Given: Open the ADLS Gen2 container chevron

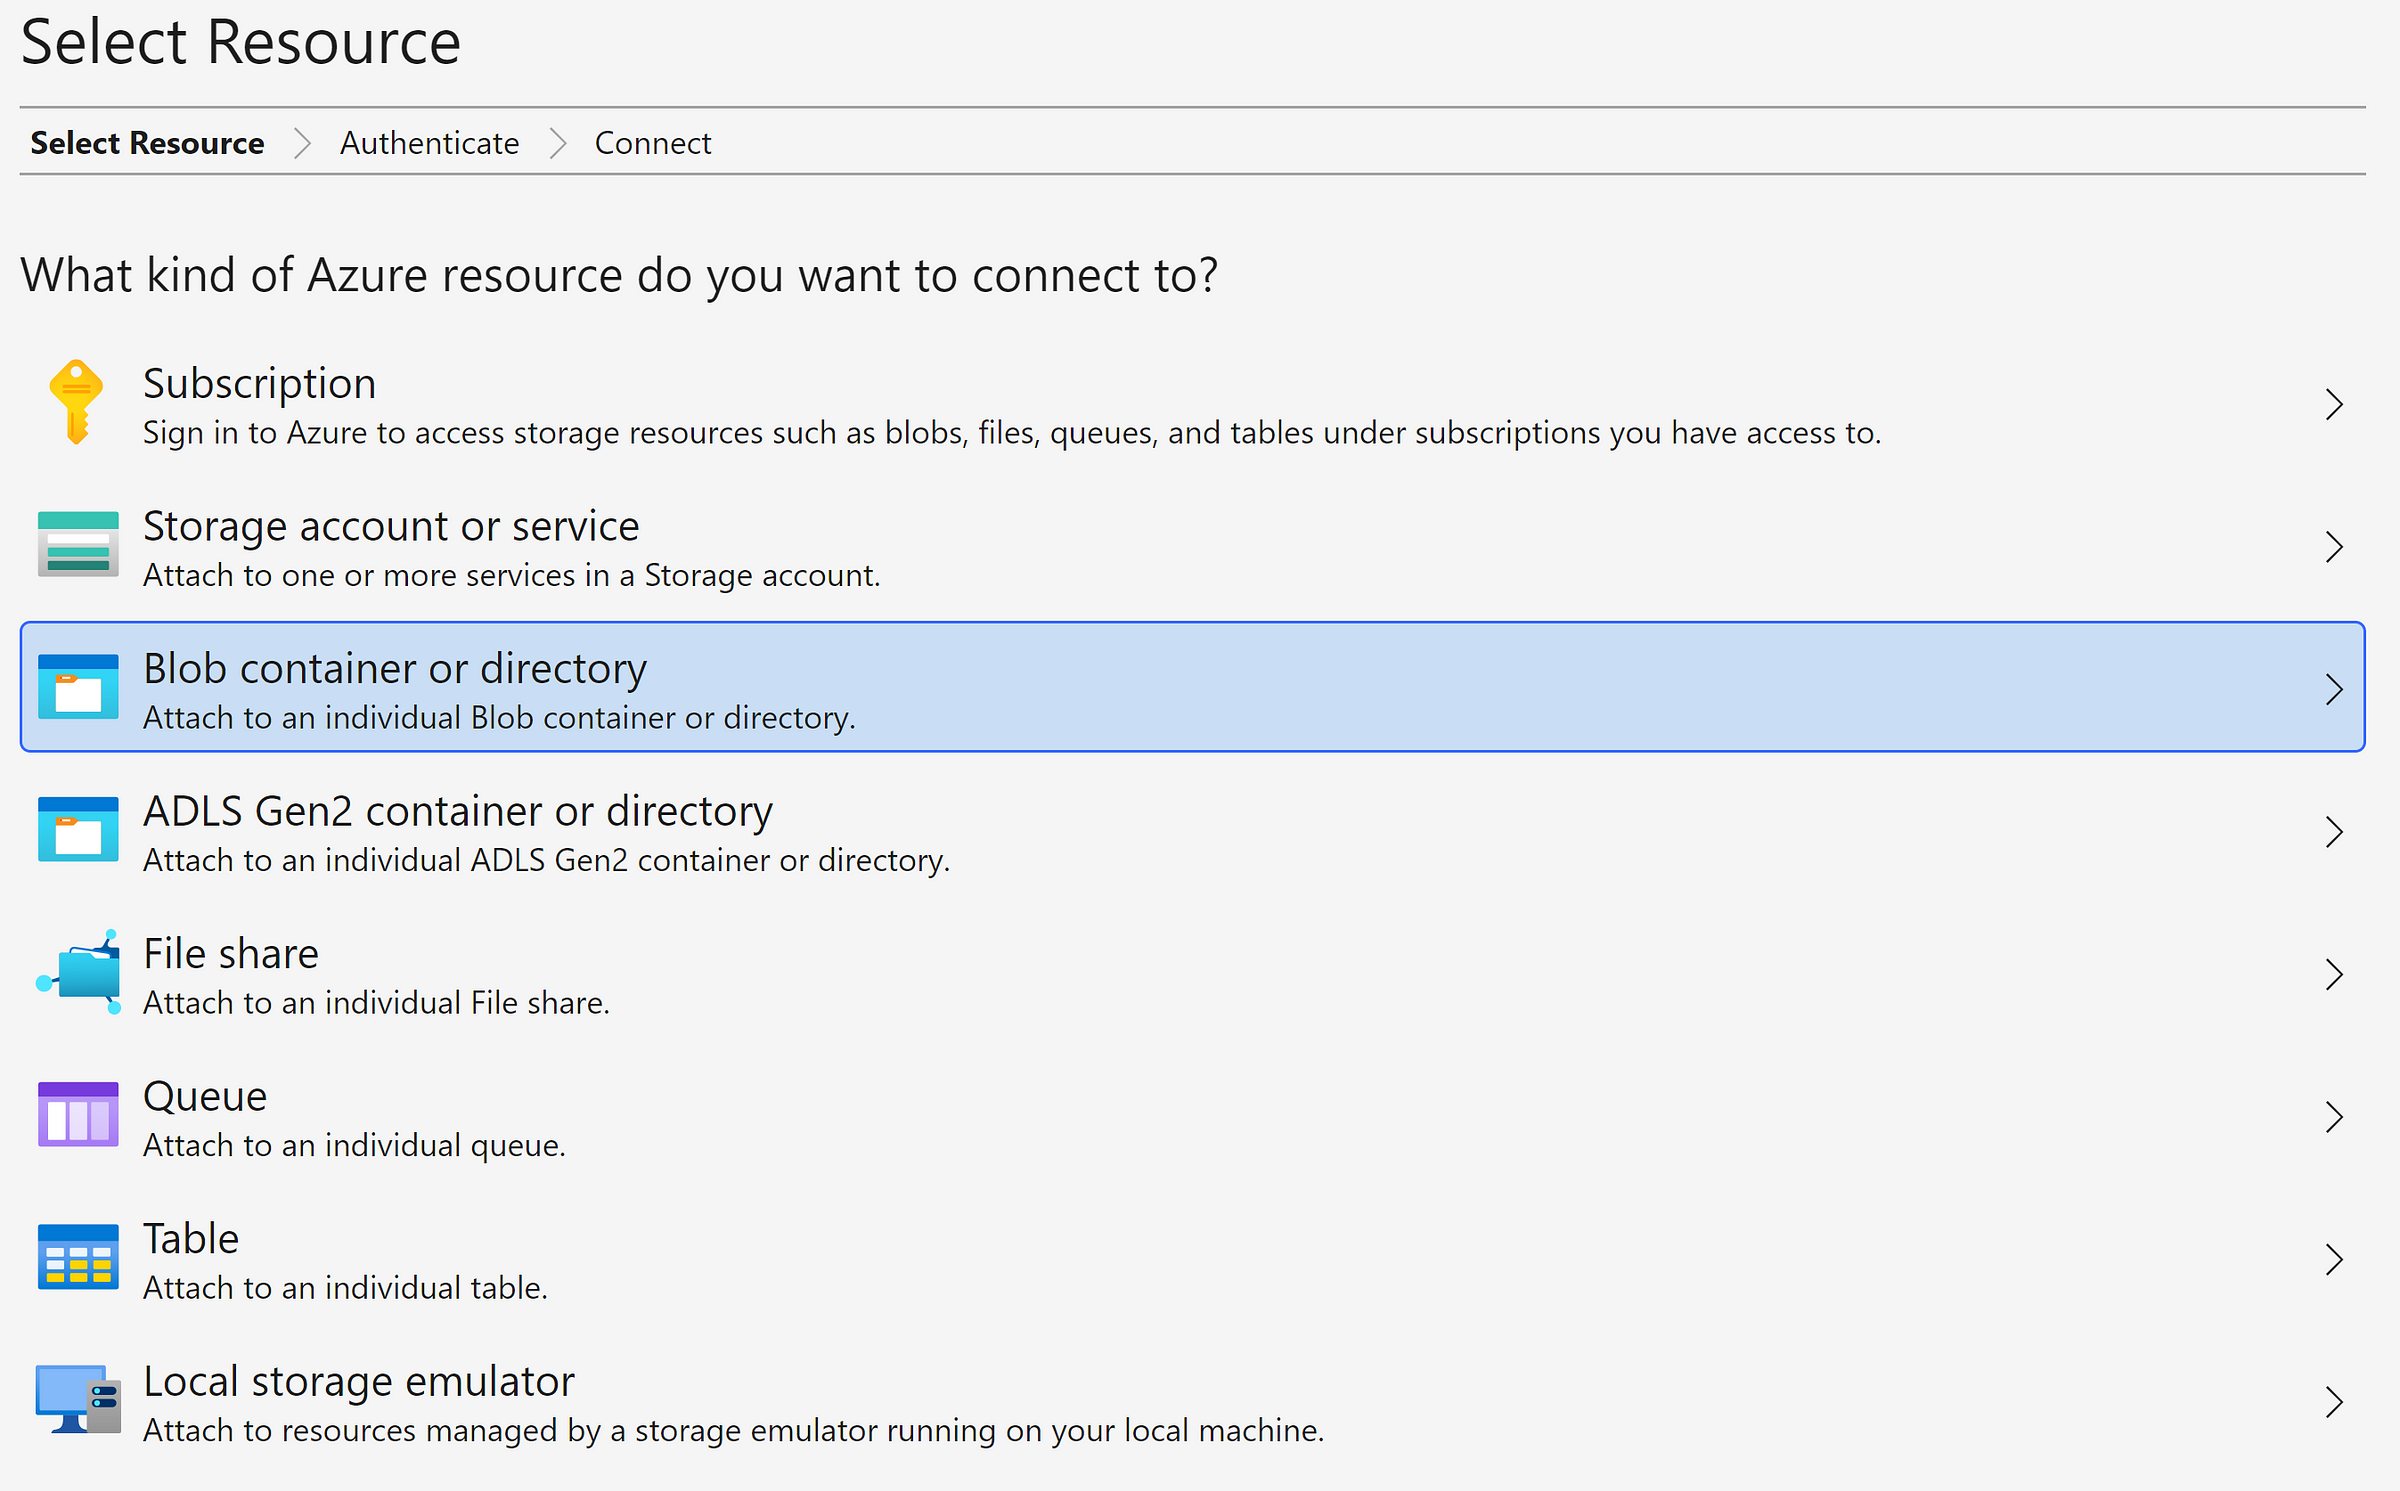Looking at the screenshot, I should point(2334,832).
